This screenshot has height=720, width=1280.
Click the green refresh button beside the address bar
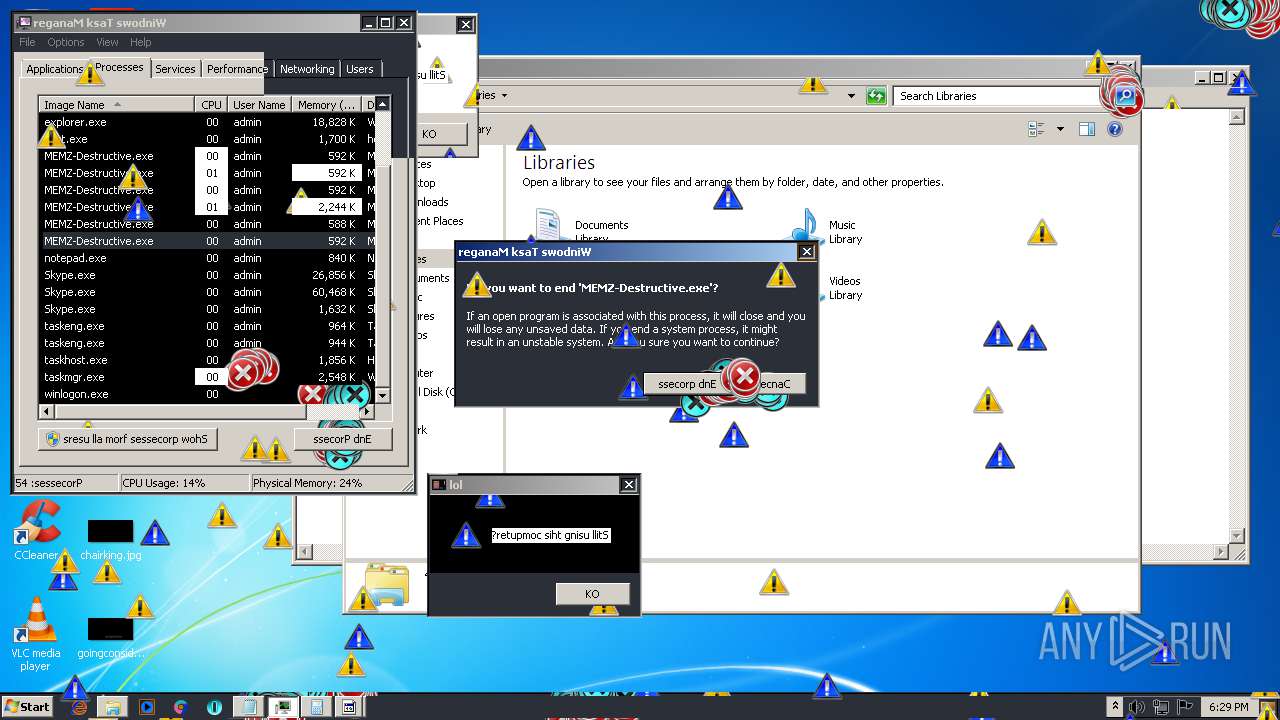pyautogui.click(x=876, y=96)
